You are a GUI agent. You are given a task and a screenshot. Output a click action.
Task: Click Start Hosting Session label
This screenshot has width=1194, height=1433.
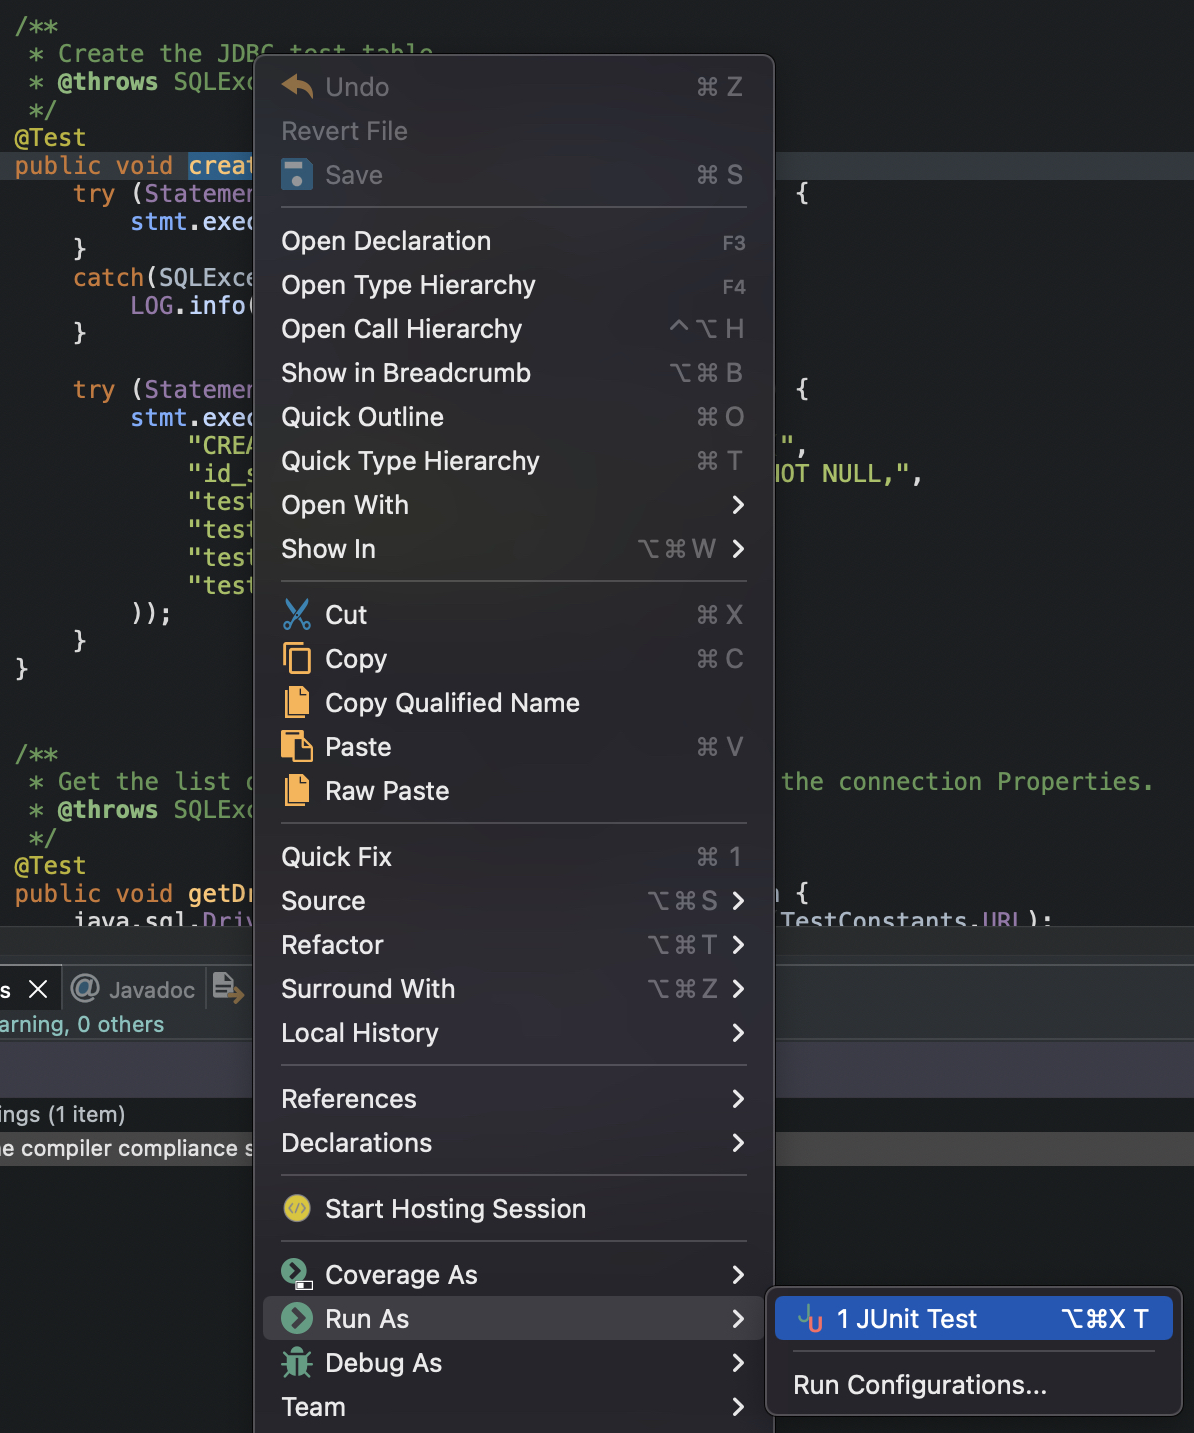(x=455, y=1209)
